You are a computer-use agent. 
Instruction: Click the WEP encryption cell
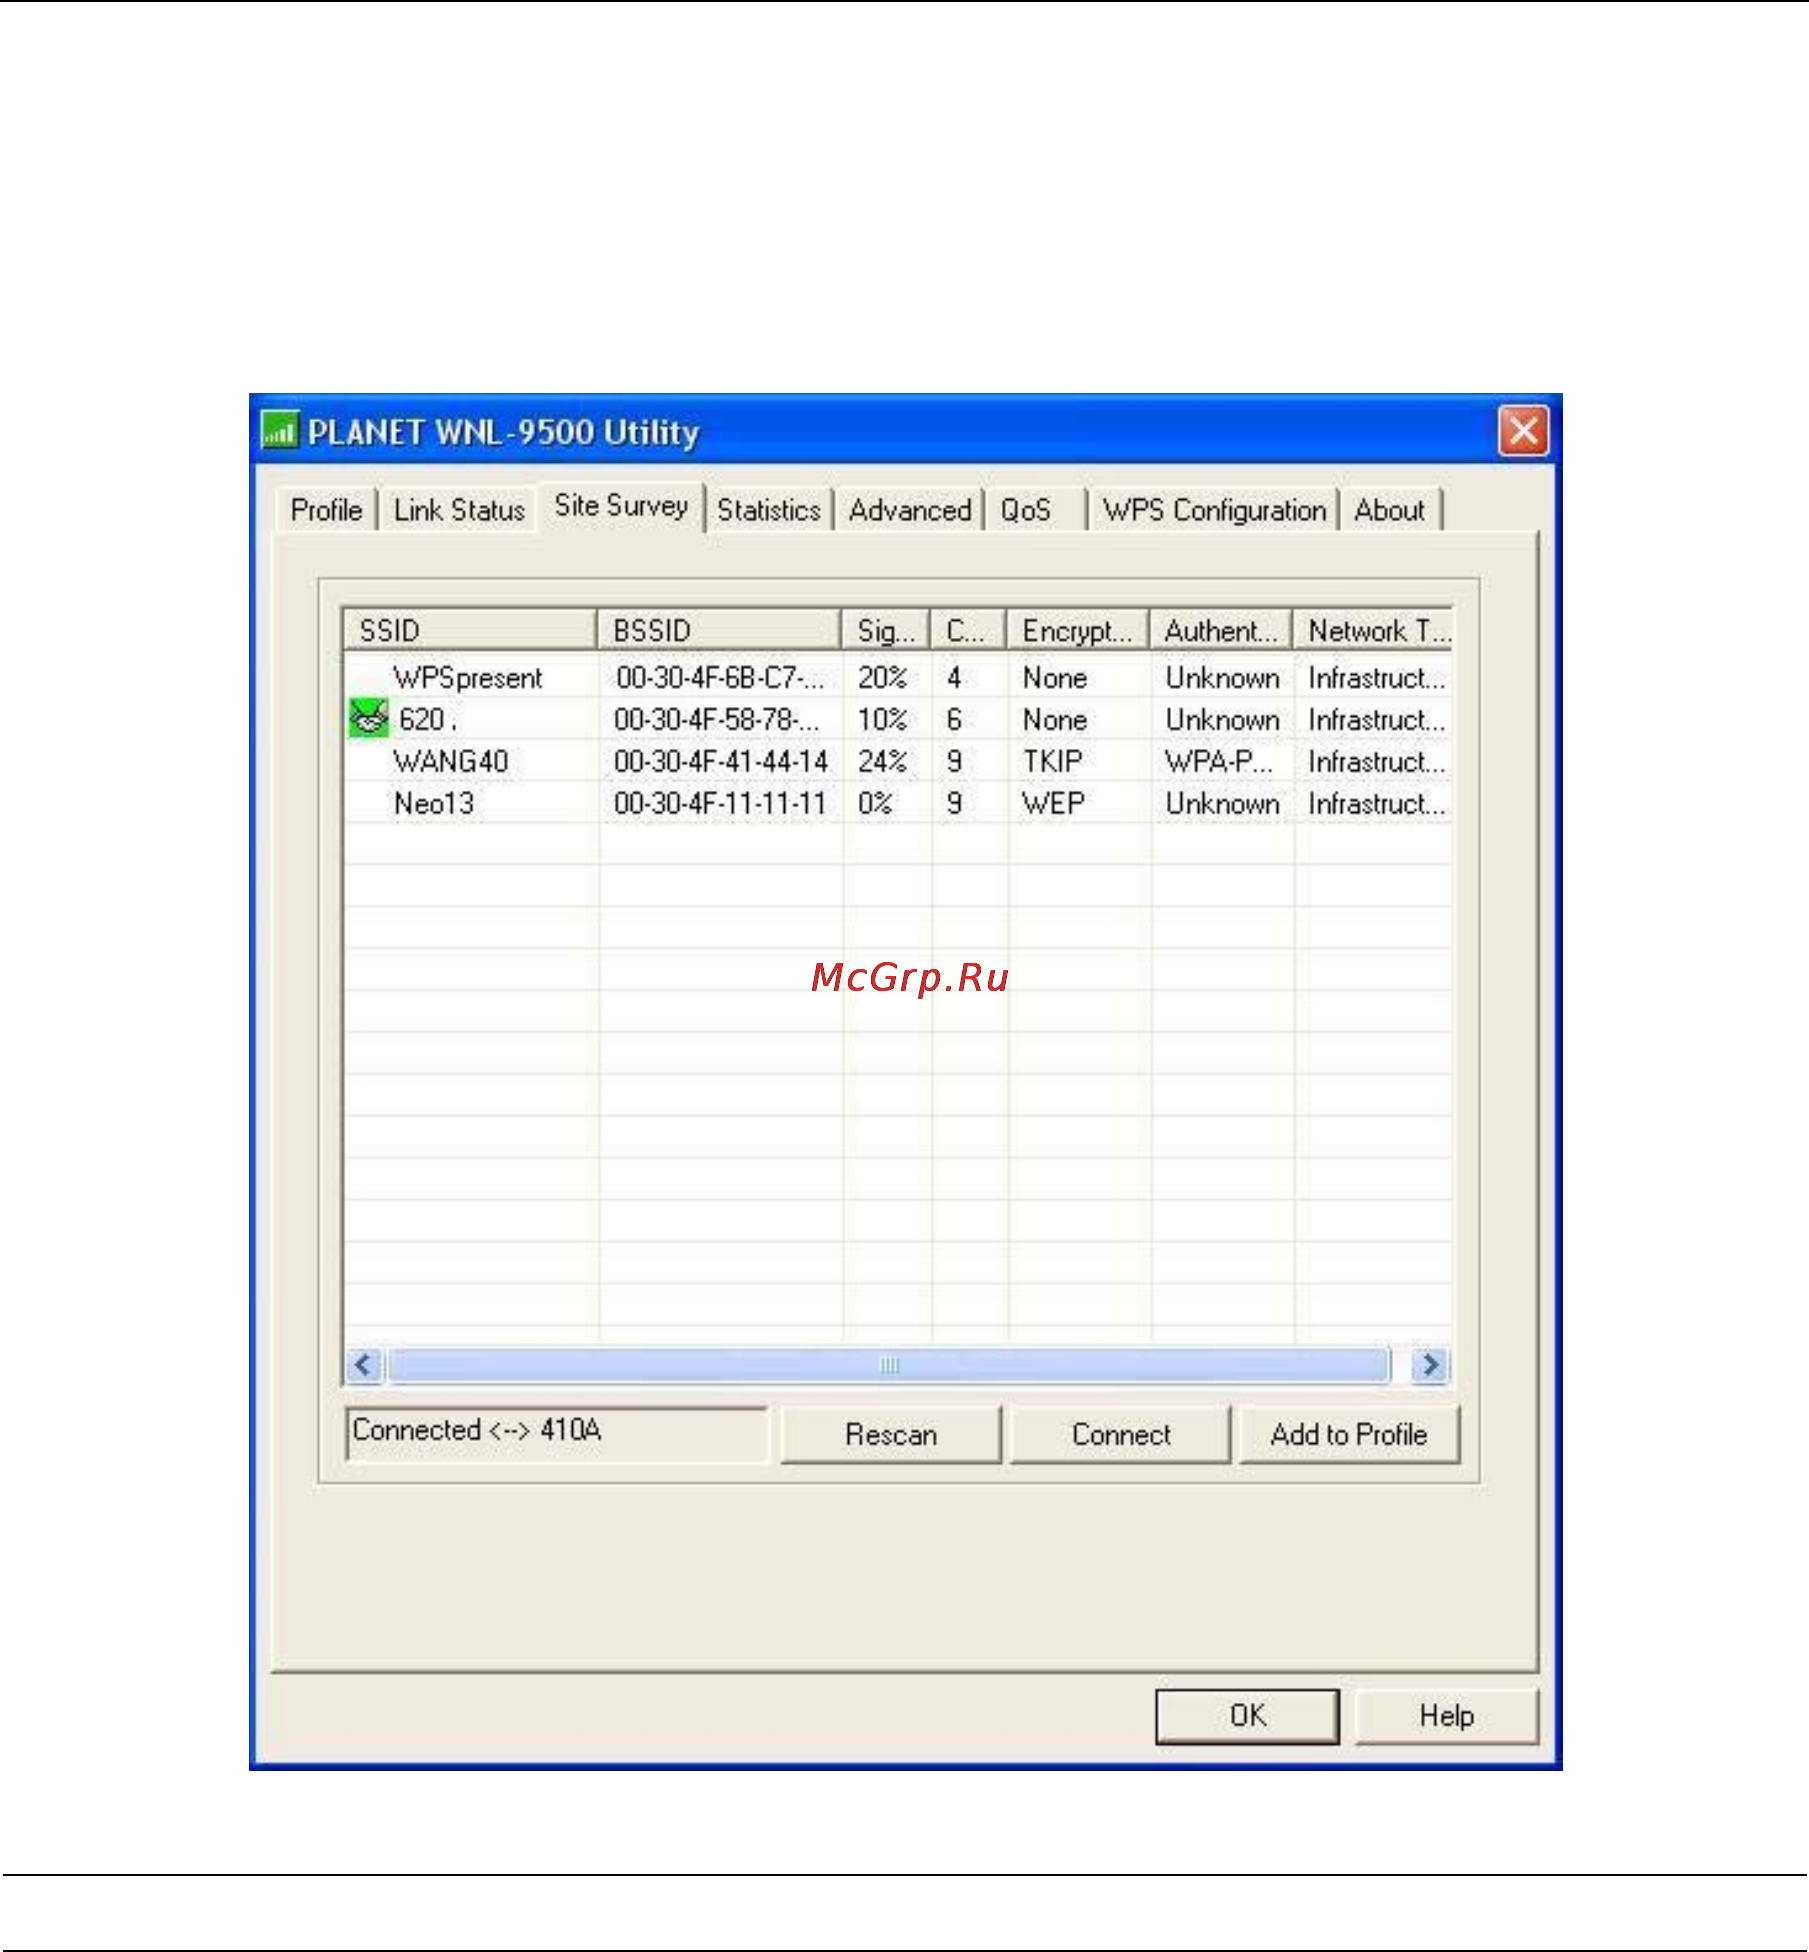click(x=1053, y=803)
